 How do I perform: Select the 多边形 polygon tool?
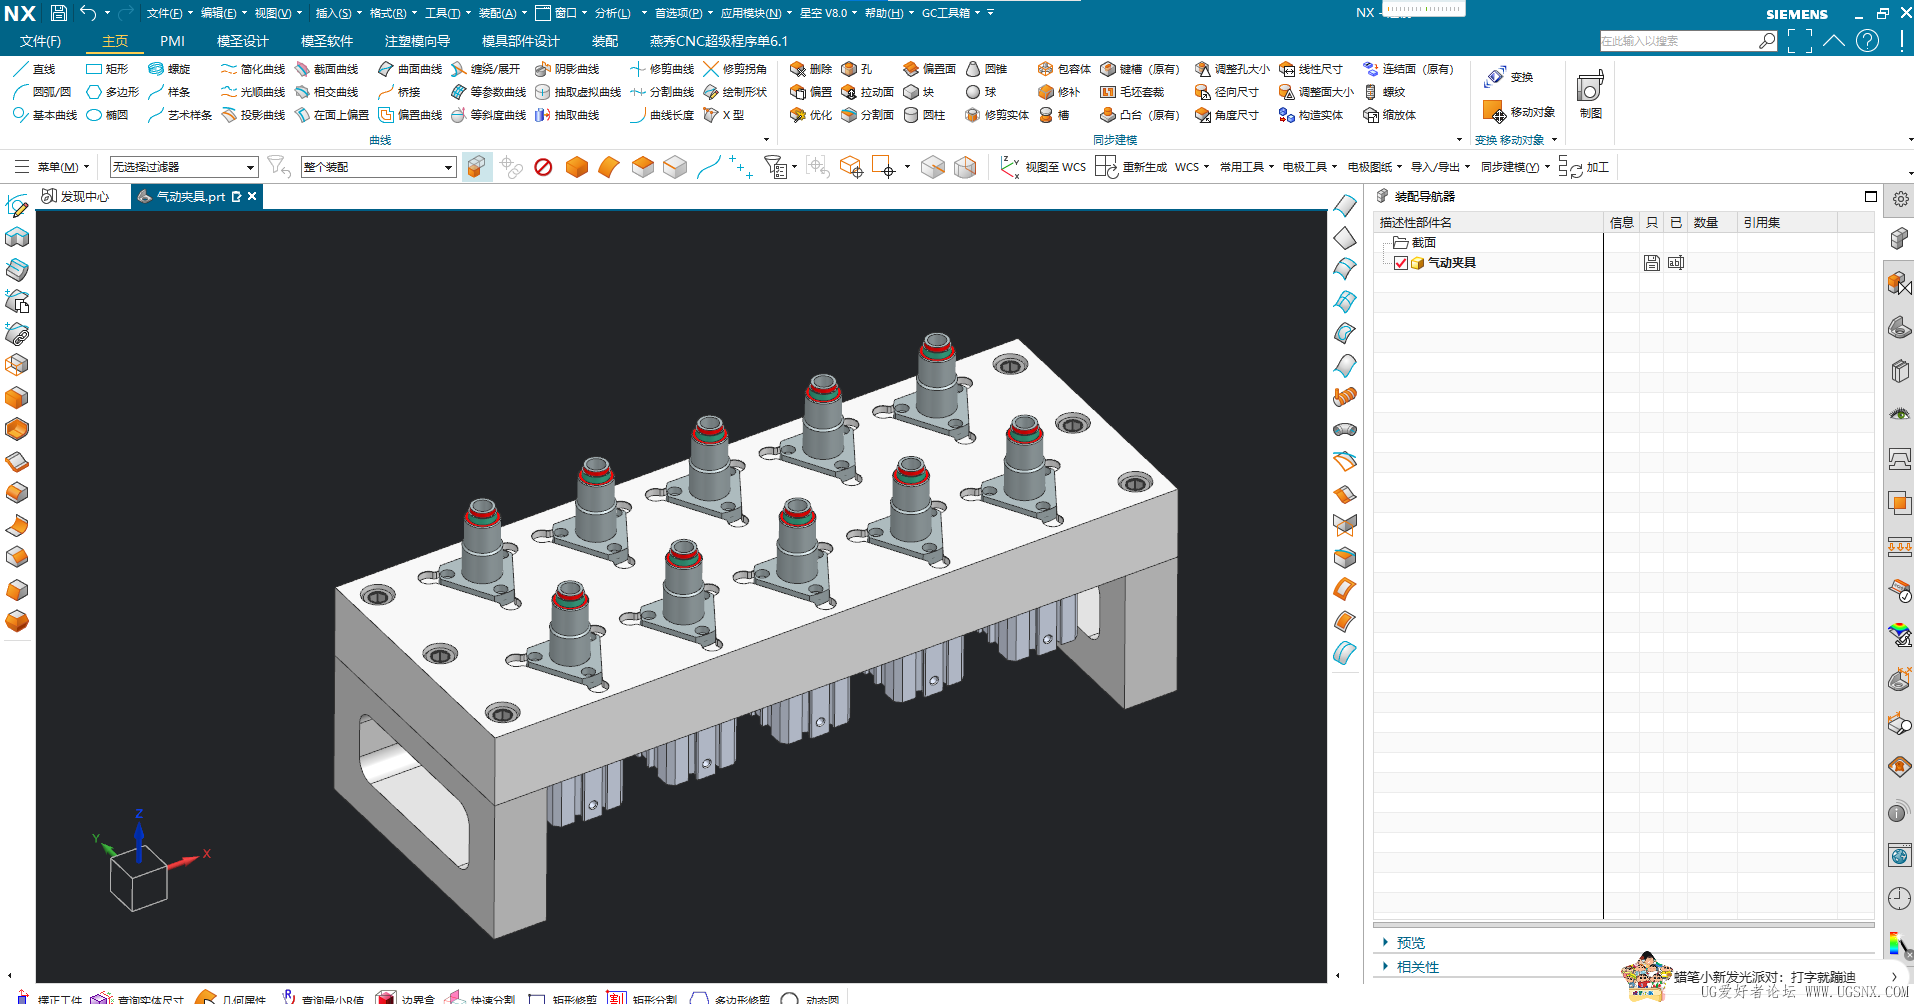click(112, 92)
